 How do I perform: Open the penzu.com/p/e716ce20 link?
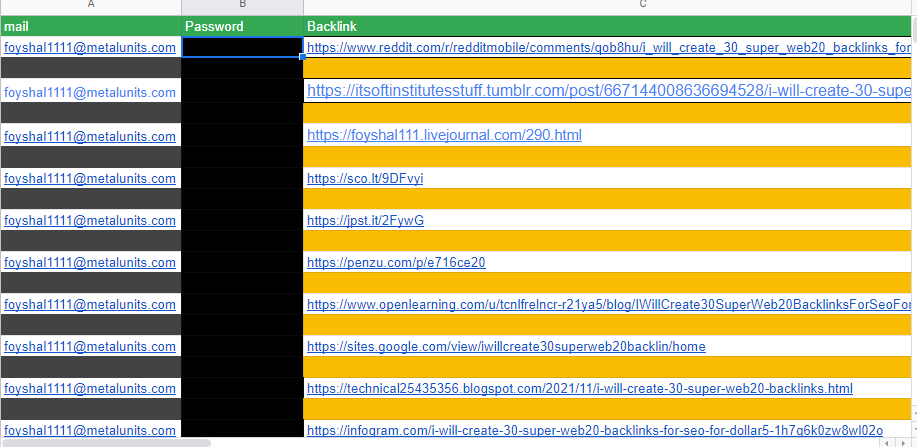[x=396, y=263]
